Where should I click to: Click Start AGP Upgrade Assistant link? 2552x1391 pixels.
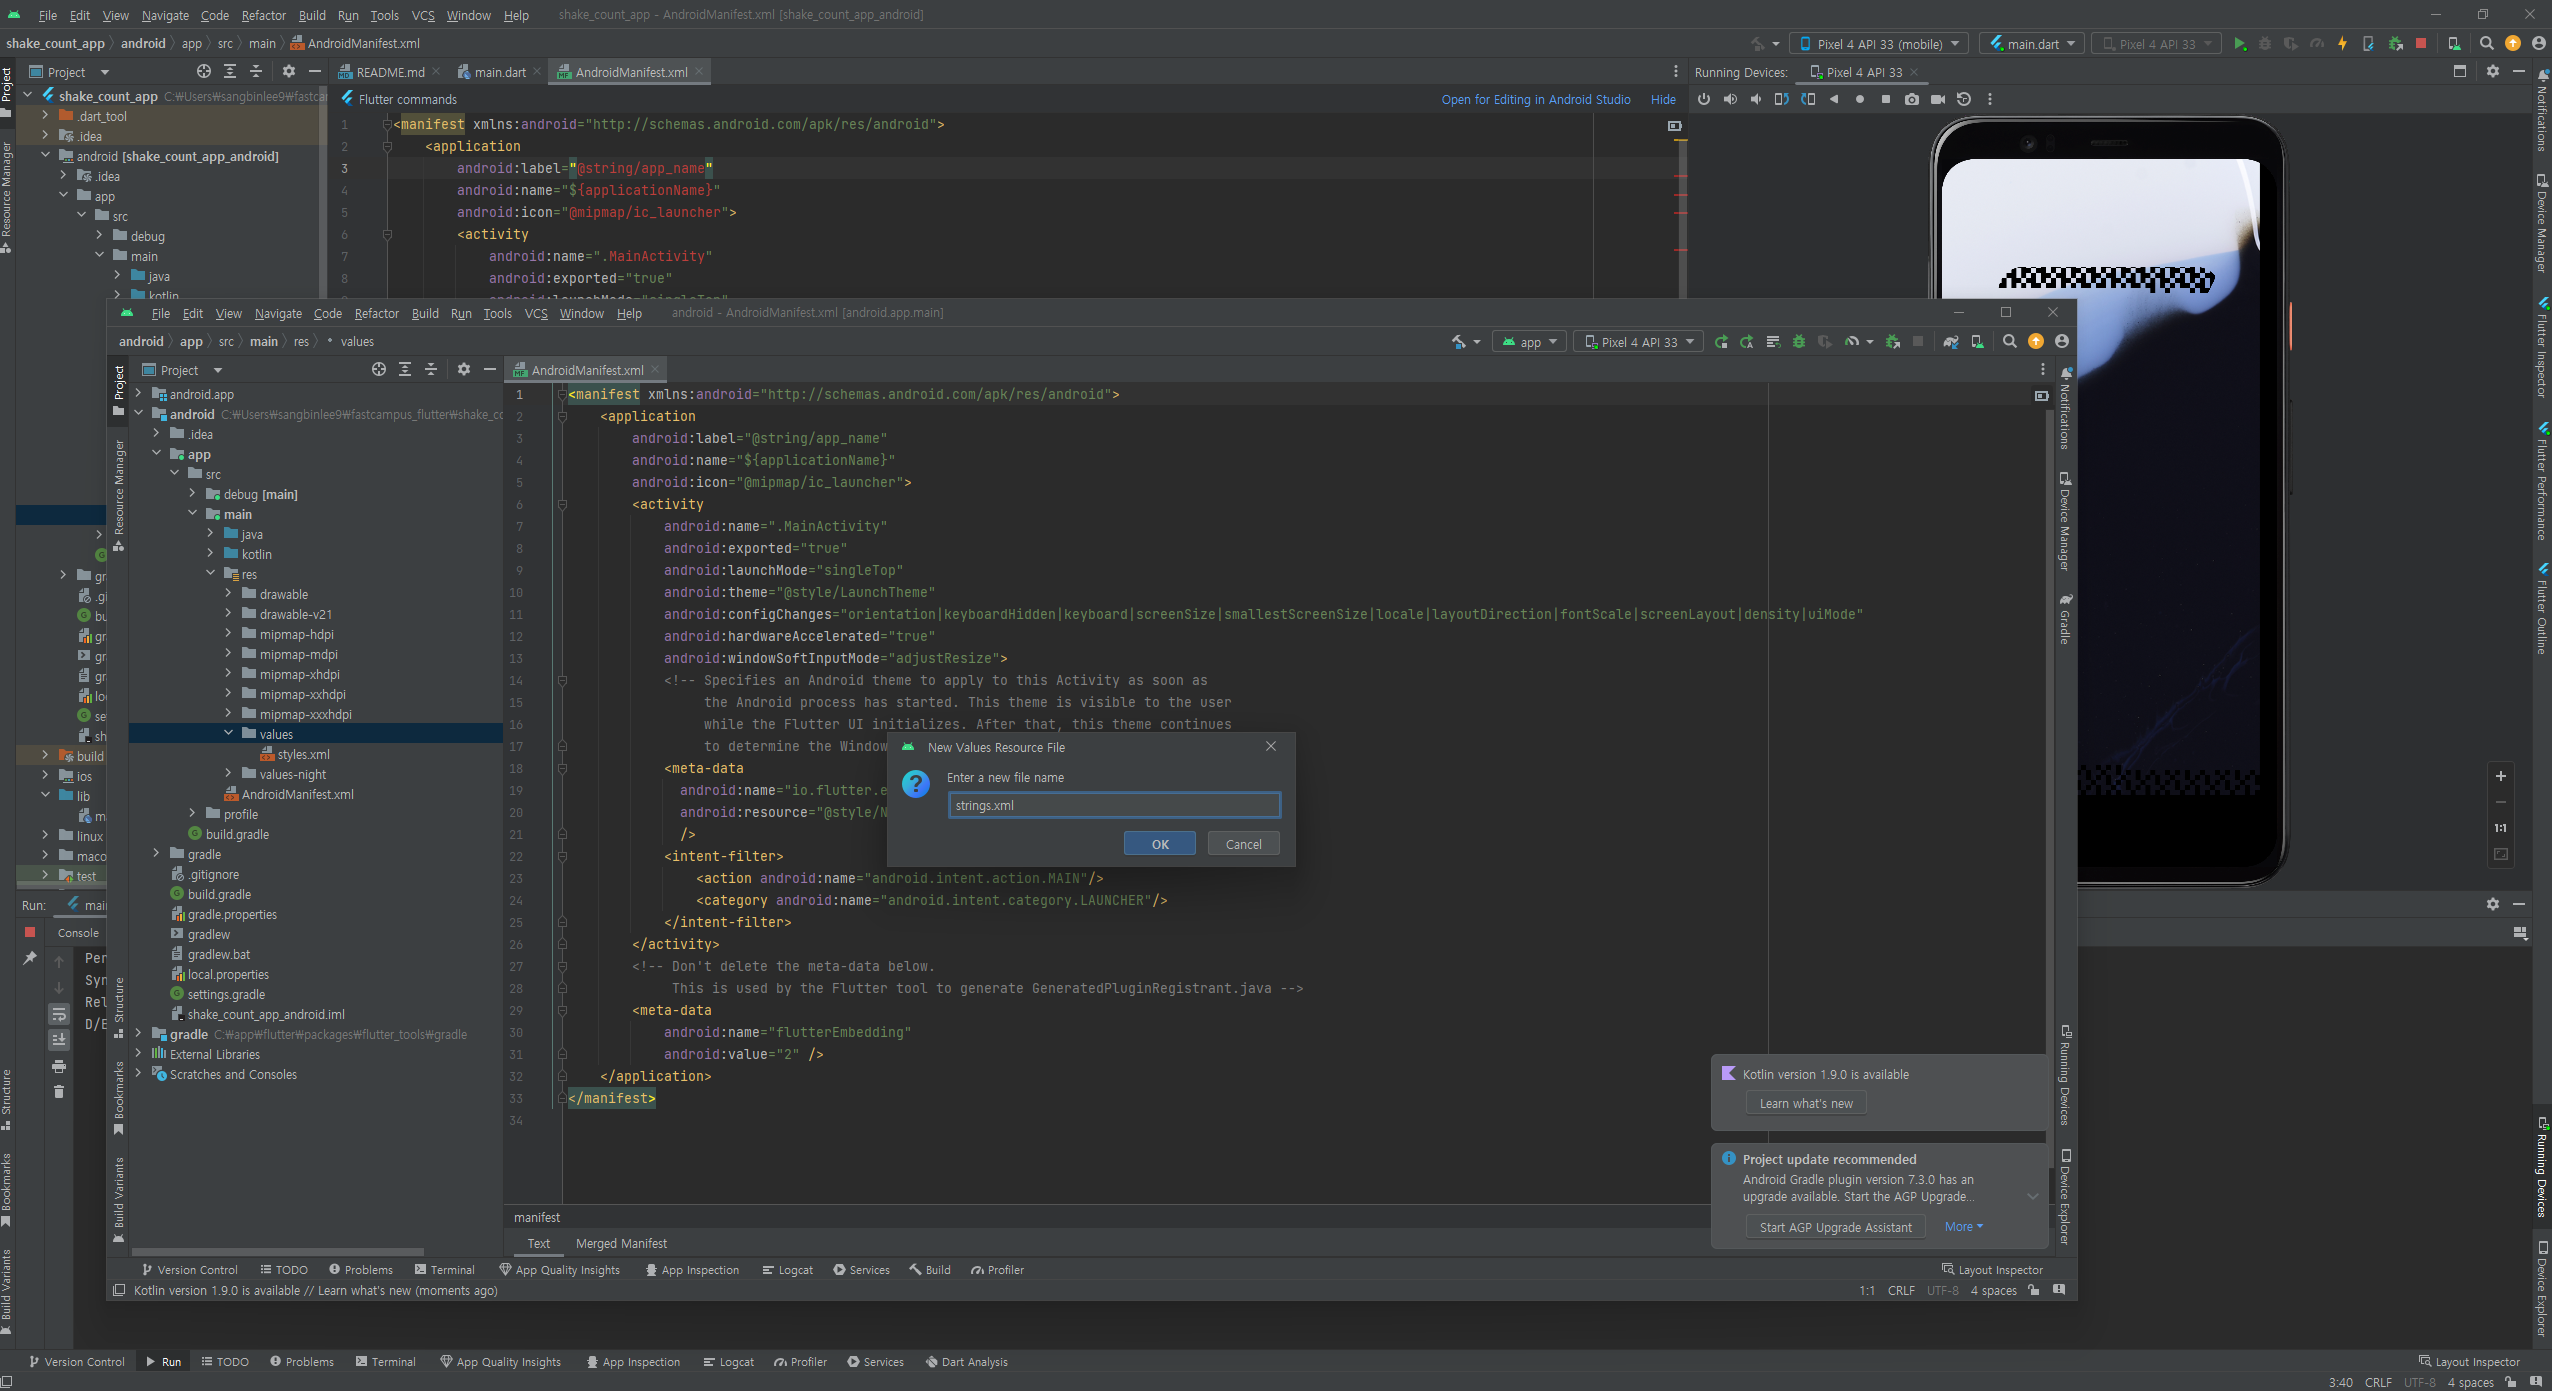pos(1835,1227)
